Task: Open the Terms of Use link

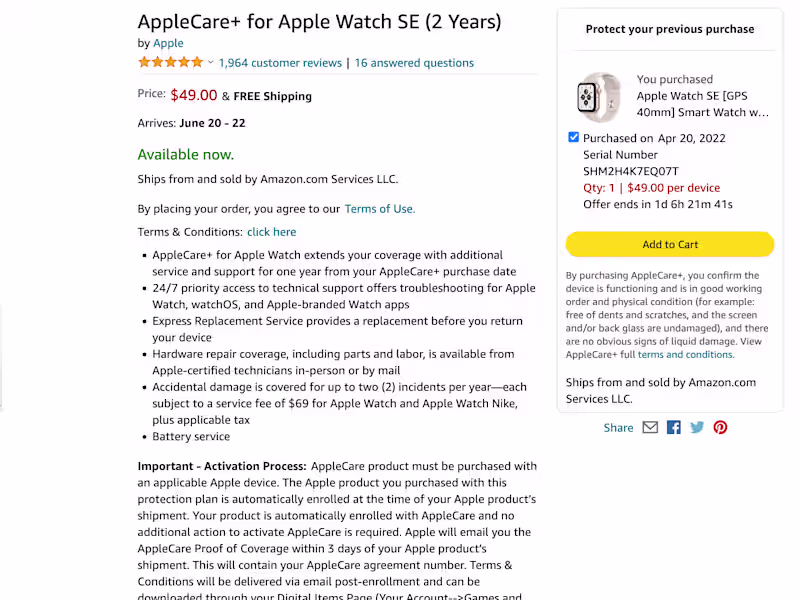Action: pyautogui.click(x=379, y=209)
